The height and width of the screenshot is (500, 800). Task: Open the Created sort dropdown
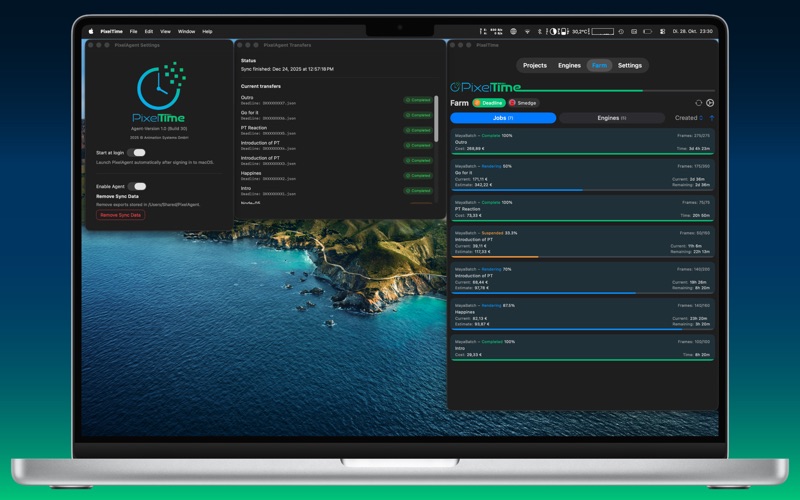click(689, 118)
